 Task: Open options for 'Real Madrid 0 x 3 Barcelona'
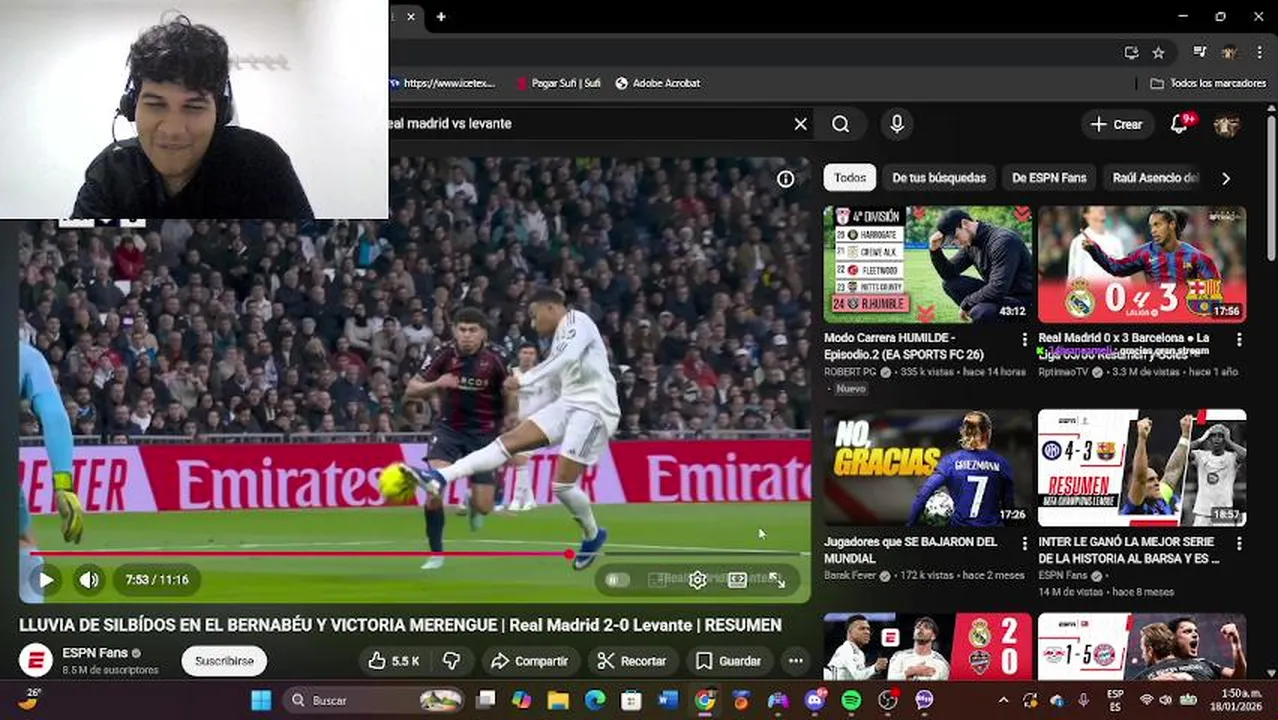(x=1239, y=340)
